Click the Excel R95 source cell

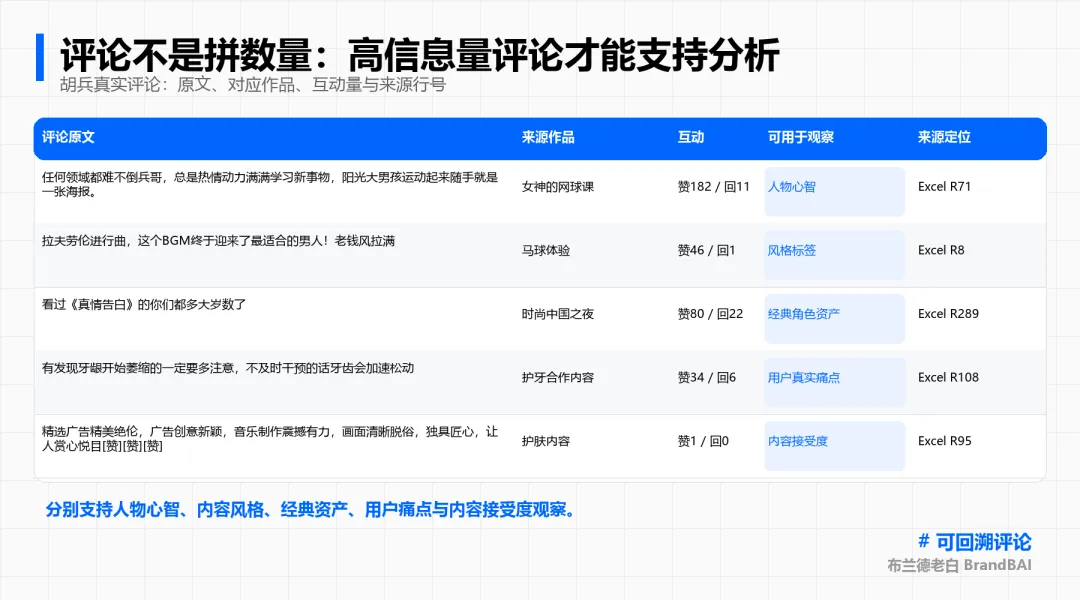[x=944, y=441]
